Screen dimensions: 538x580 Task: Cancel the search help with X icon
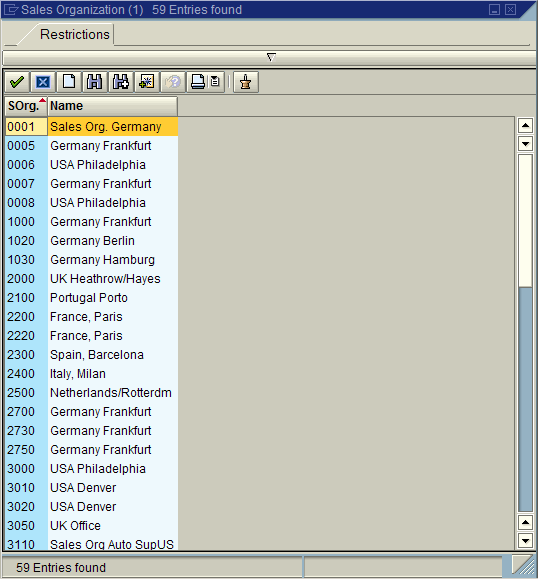[x=43, y=82]
